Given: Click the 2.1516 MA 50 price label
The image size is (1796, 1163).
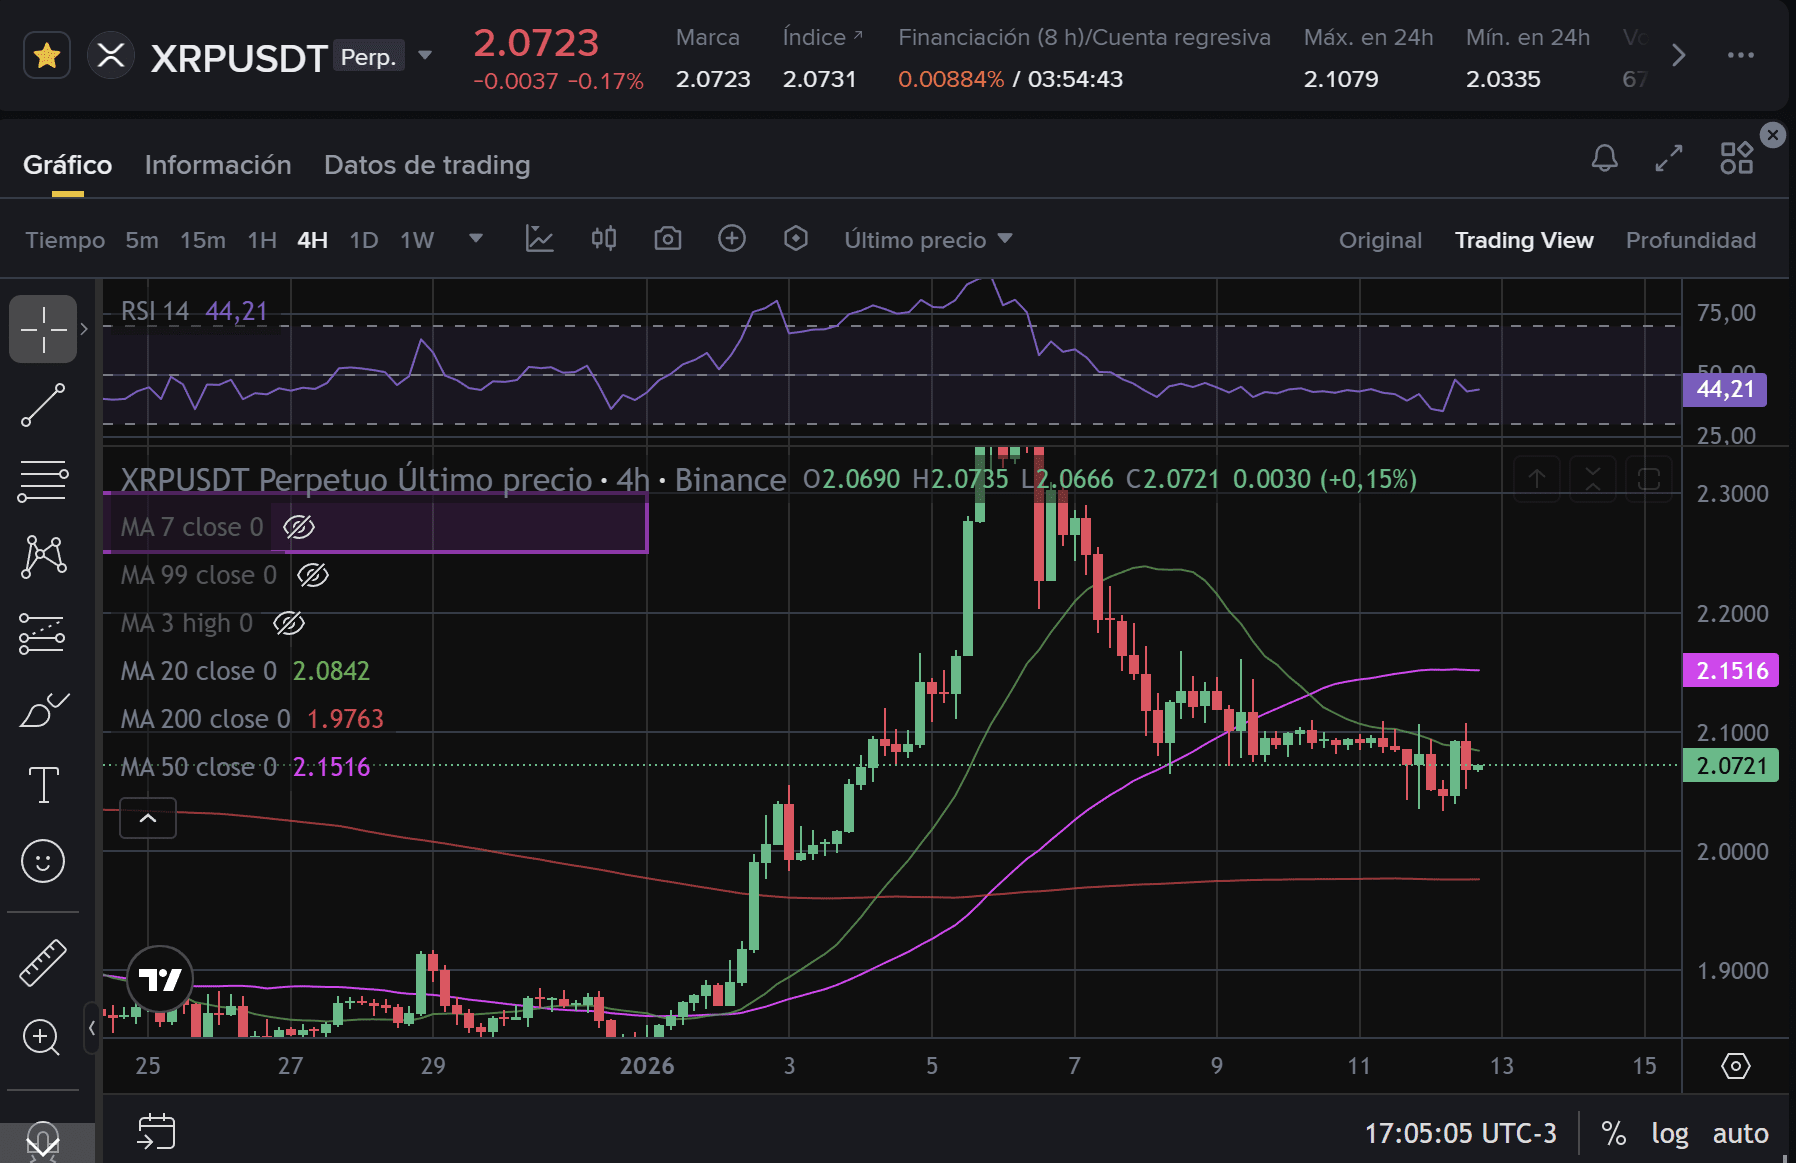Looking at the screenshot, I should (x=1733, y=670).
